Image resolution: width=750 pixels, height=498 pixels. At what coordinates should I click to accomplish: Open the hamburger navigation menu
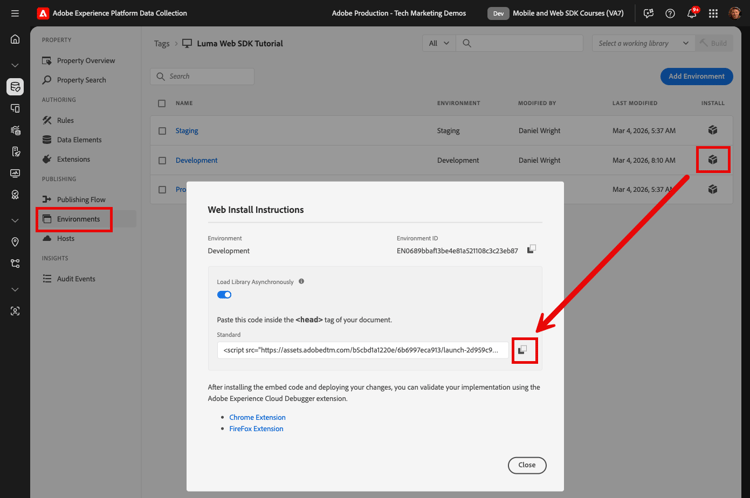click(15, 13)
